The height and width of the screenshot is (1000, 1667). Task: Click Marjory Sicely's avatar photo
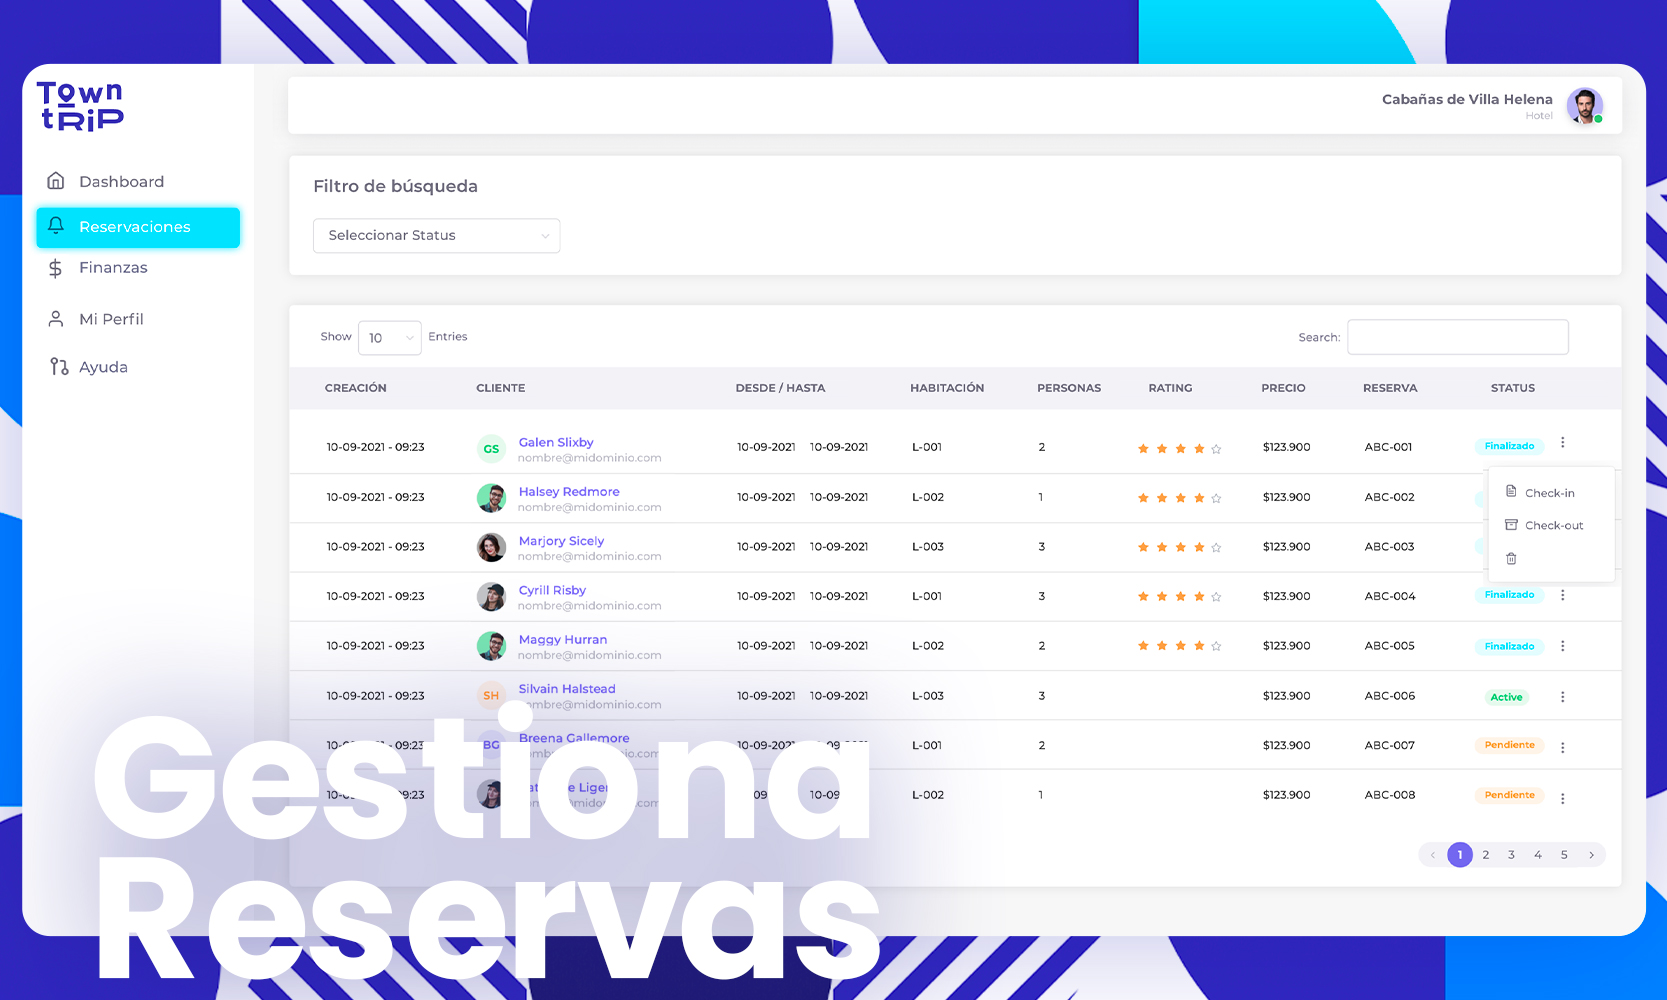coord(491,547)
